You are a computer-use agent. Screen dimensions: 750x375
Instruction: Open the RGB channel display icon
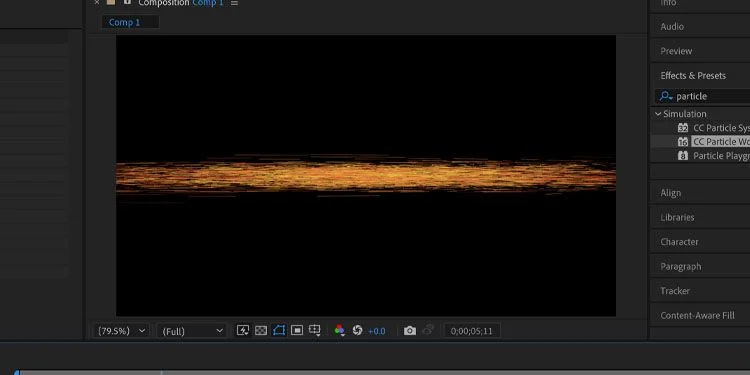pyautogui.click(x=340, y=331)
